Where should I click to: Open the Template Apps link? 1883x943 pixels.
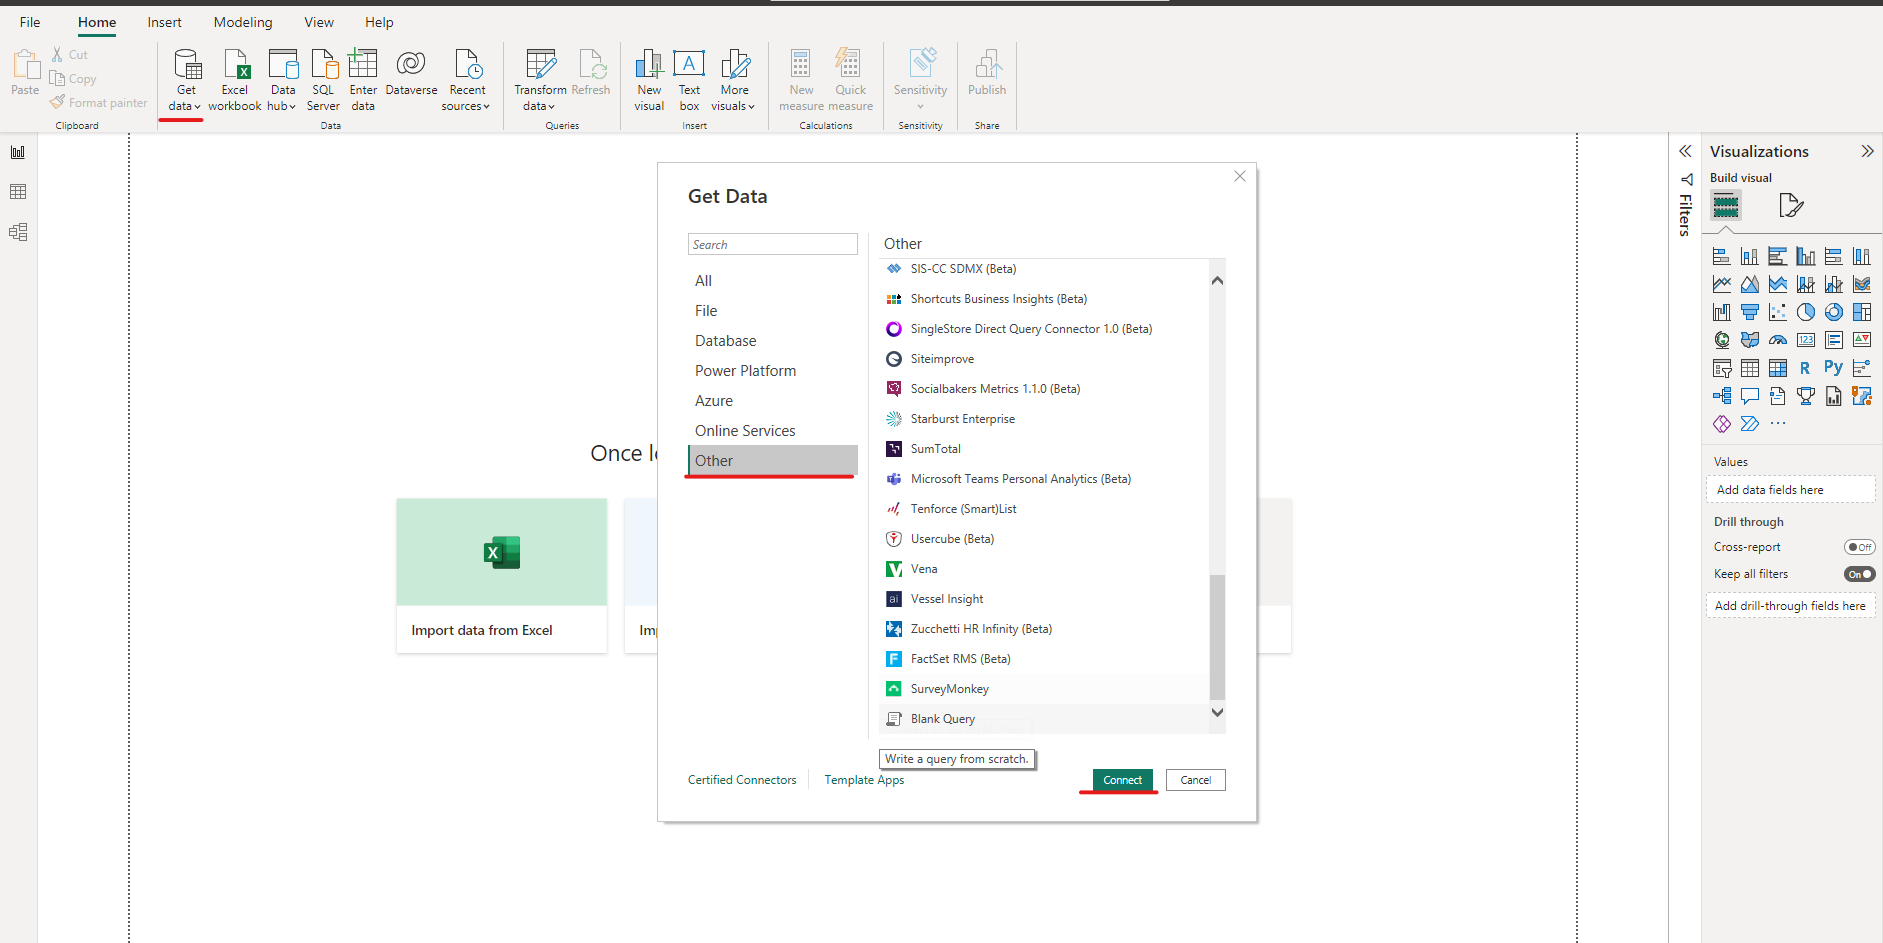(x=864, y=780)
